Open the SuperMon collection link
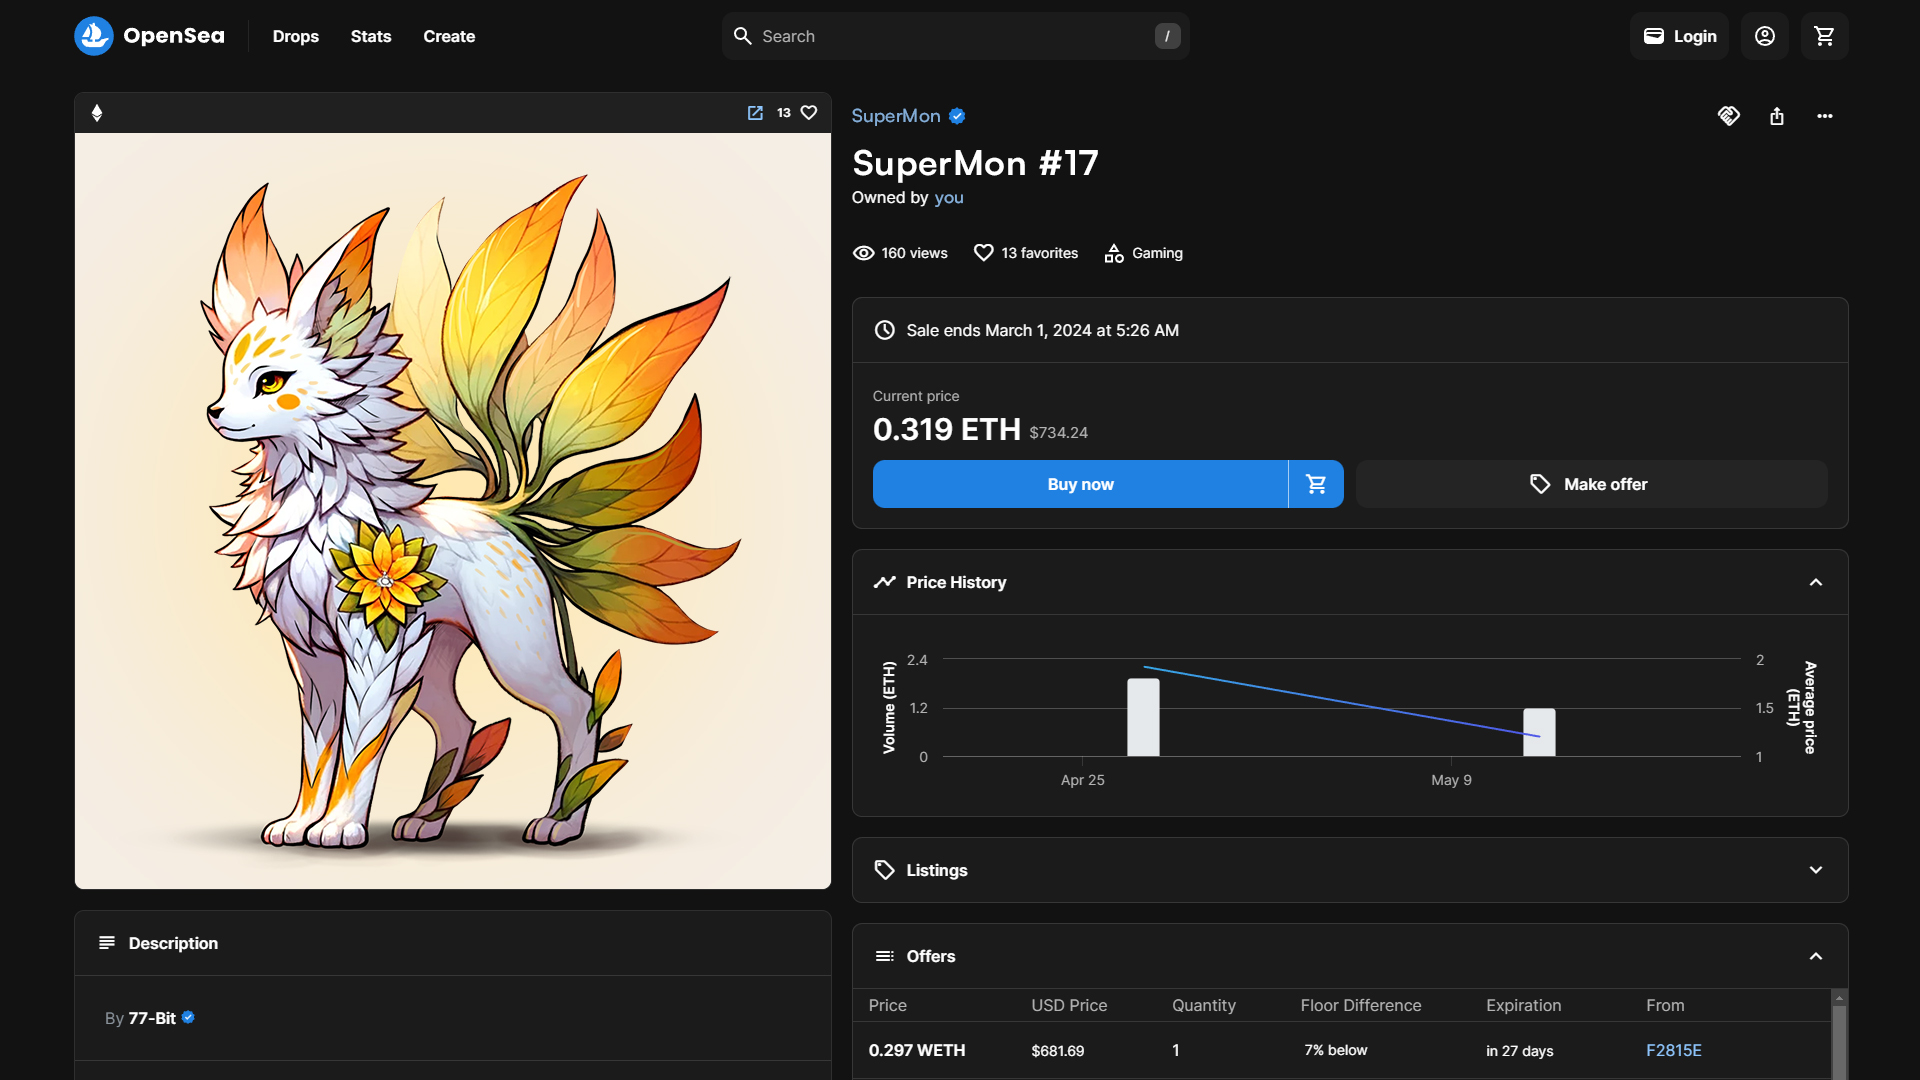1920x1080 pixels. [895, 116]
